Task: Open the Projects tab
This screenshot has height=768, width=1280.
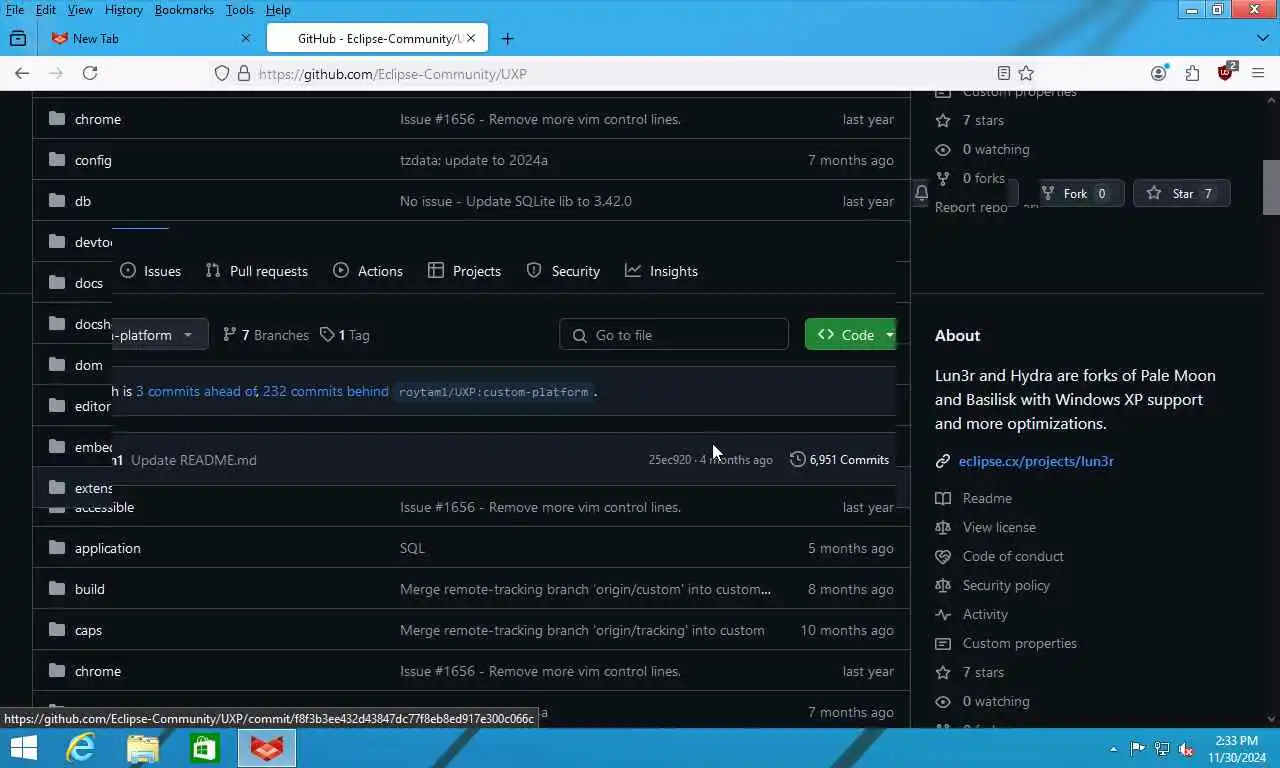Action: [464, 271]
